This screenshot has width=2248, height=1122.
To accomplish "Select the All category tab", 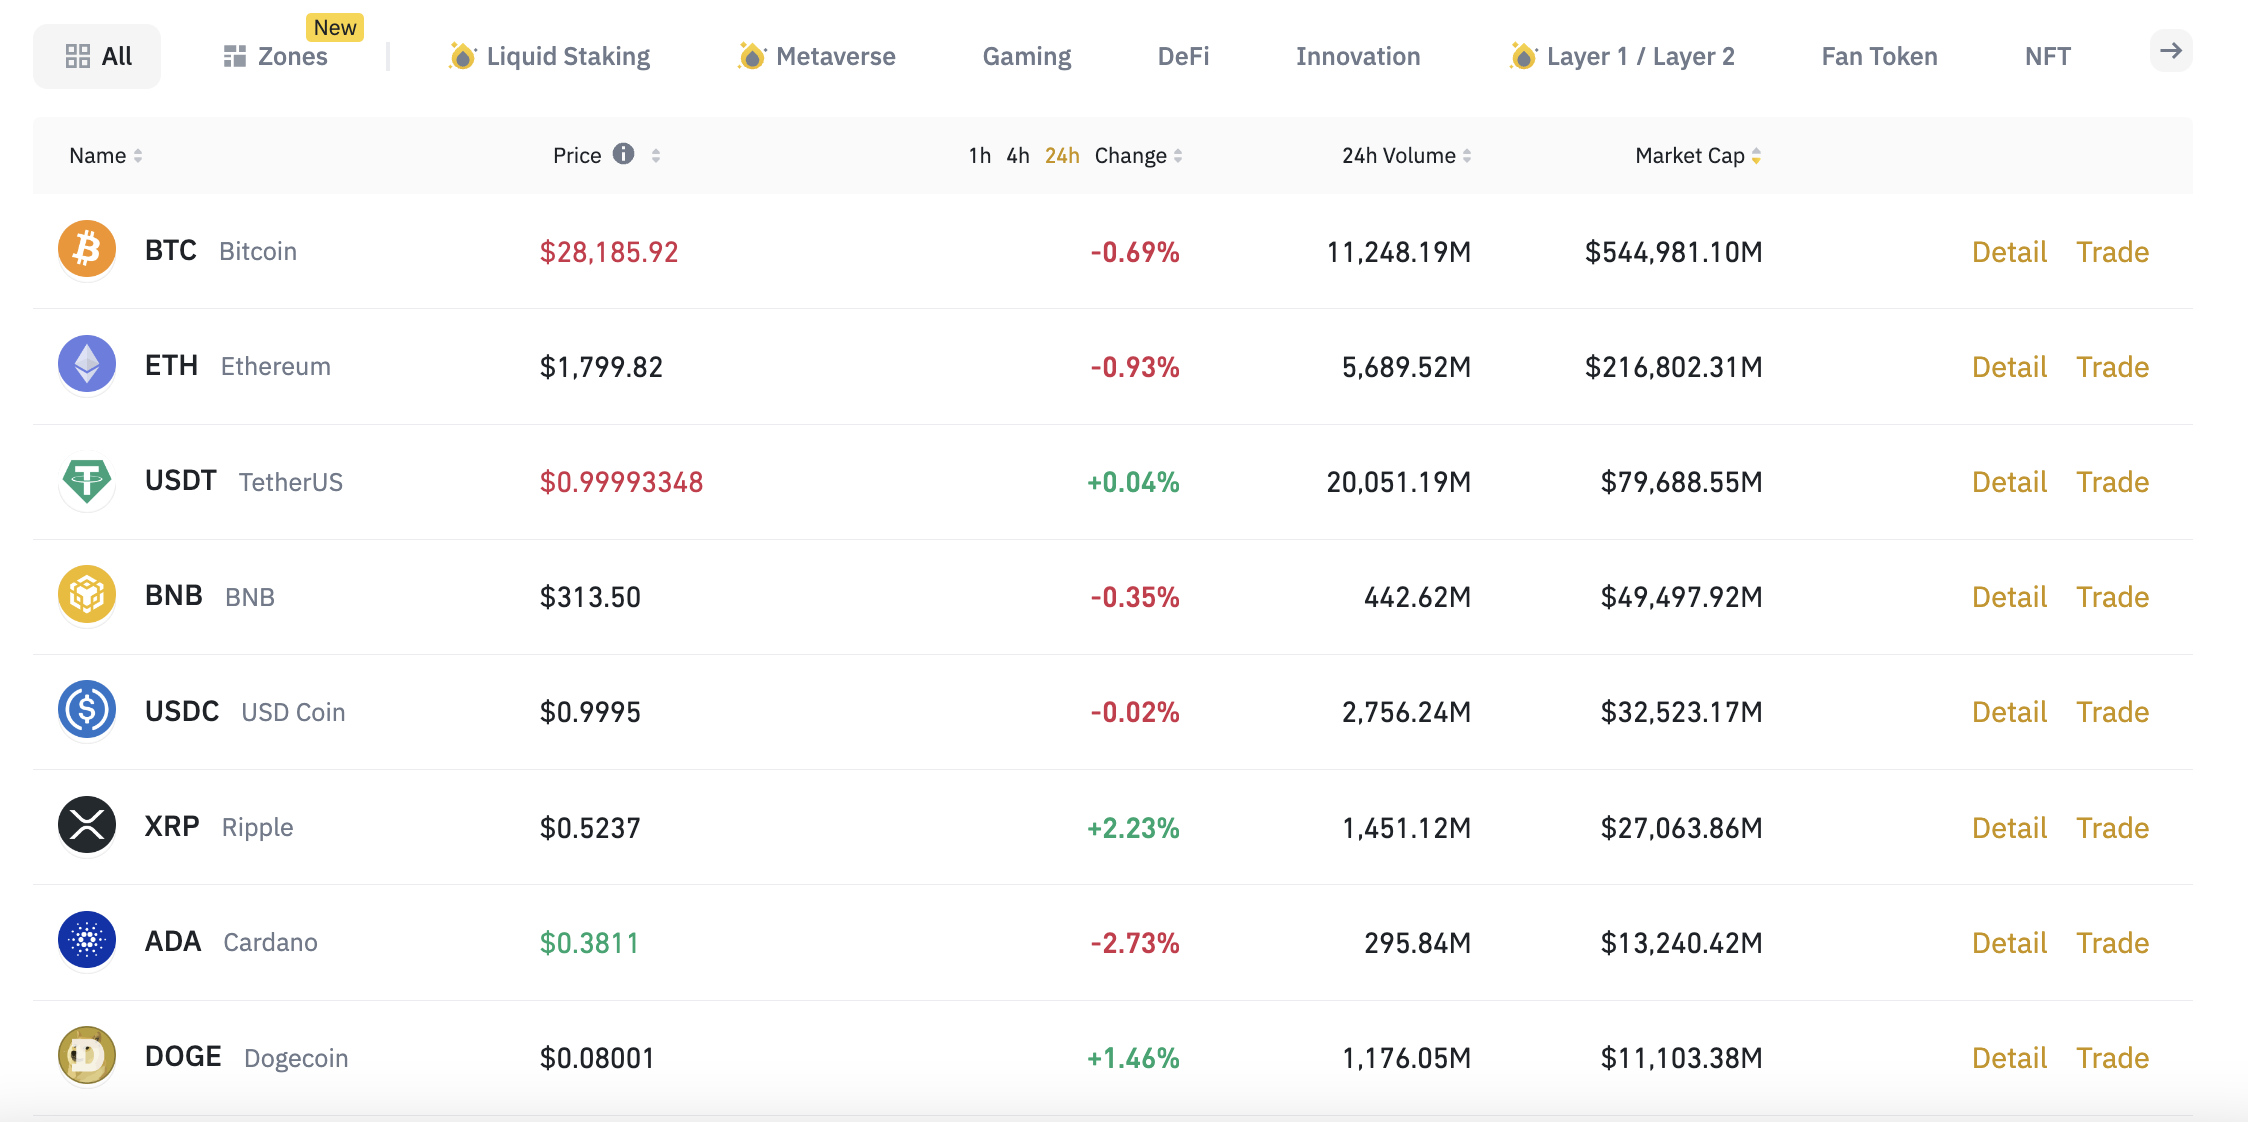I will click(97, 56).
